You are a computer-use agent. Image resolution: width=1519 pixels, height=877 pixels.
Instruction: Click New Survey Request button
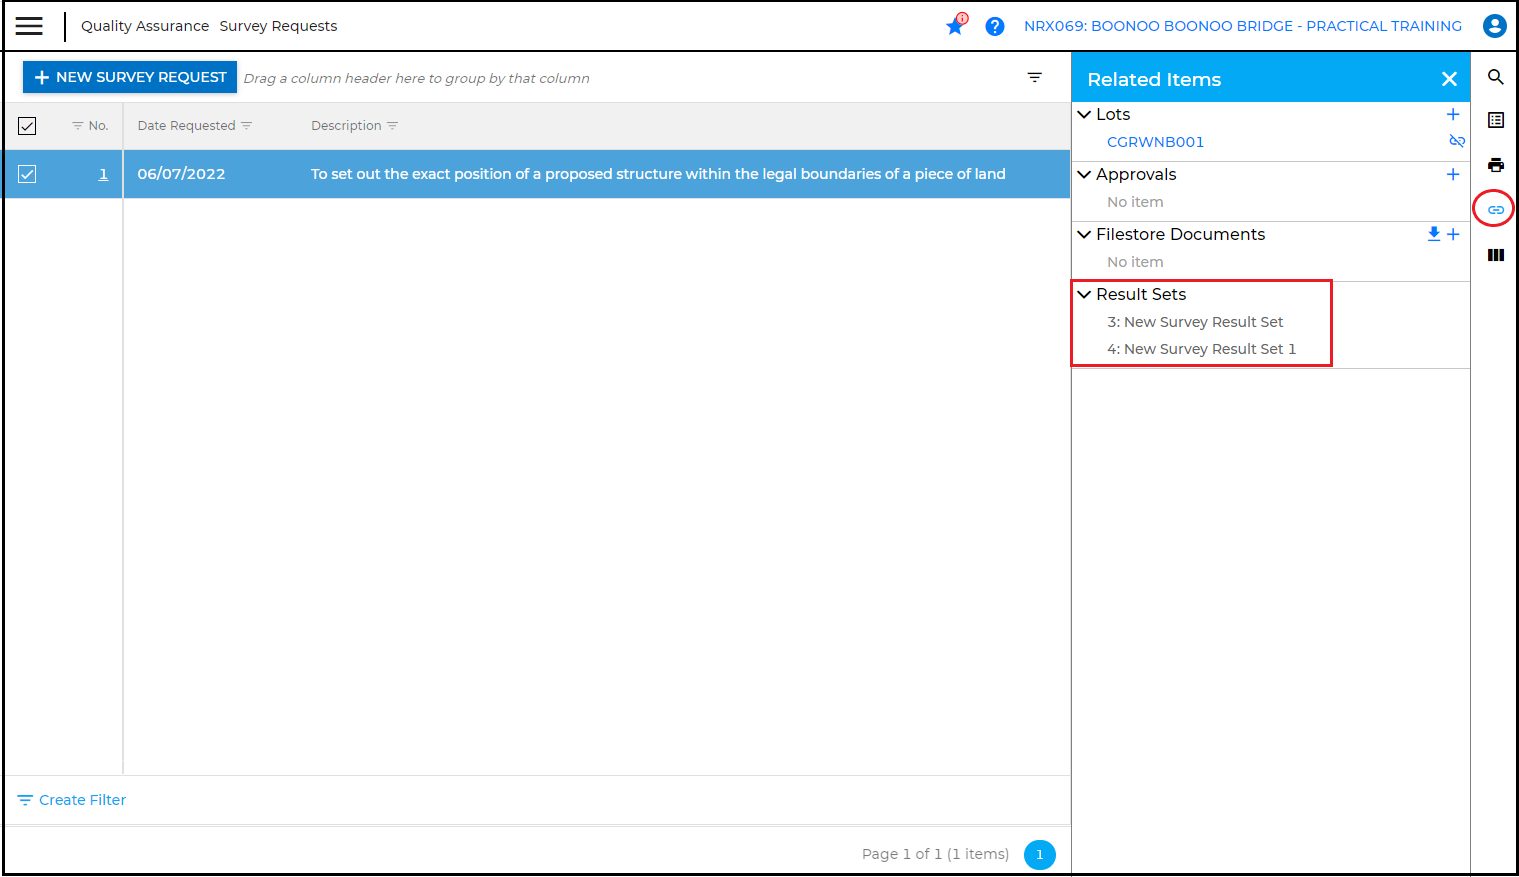[130, 77]
